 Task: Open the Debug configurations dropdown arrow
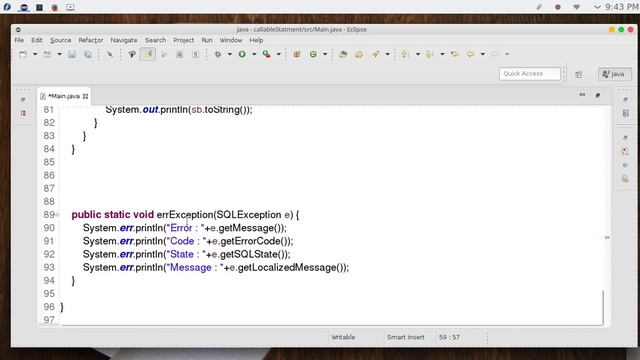click(229, 54)
